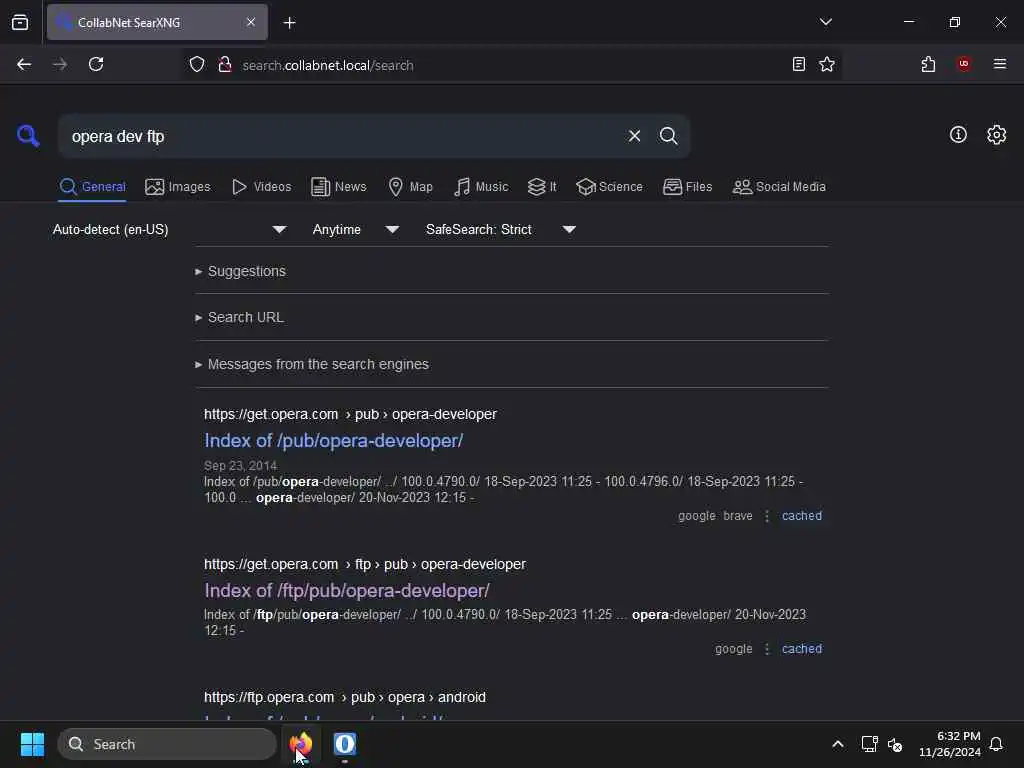Switch to the Images category tab
Screen dimensions: 1024x768
(178, 187)
